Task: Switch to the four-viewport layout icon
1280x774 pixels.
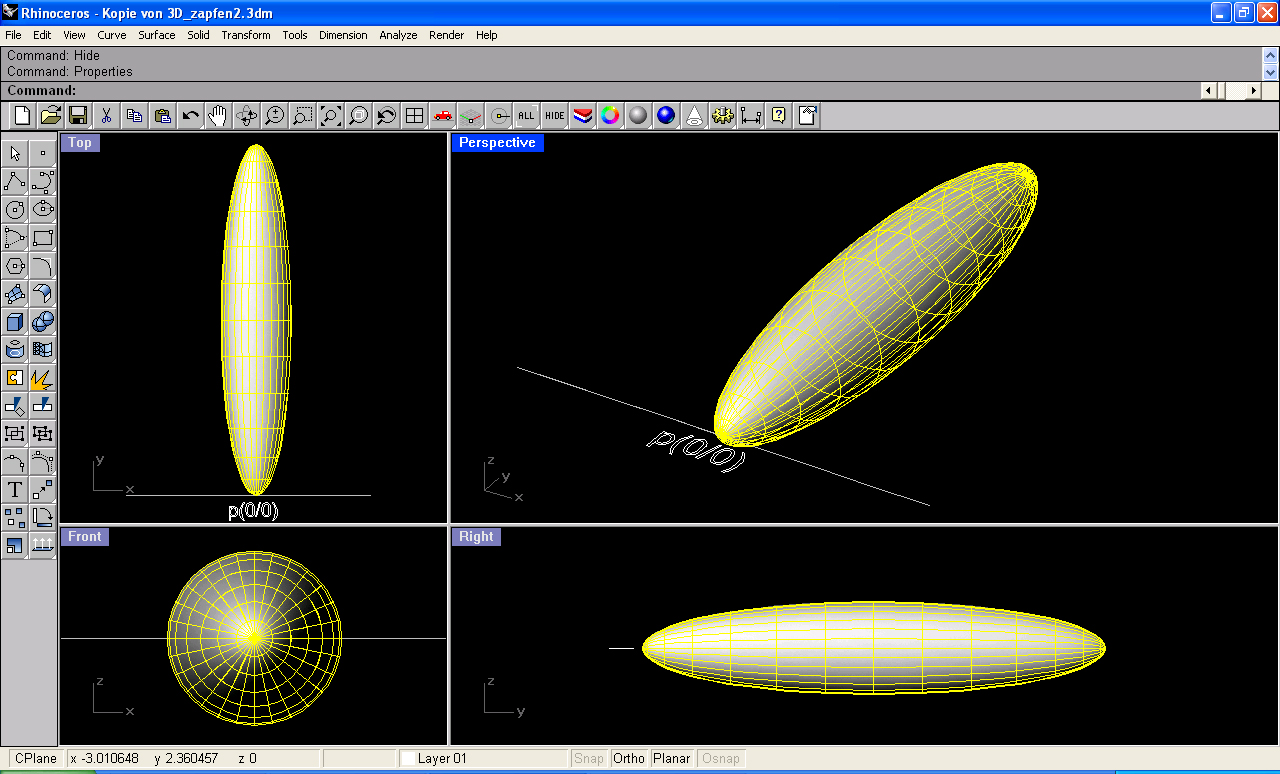Action: 414,116
